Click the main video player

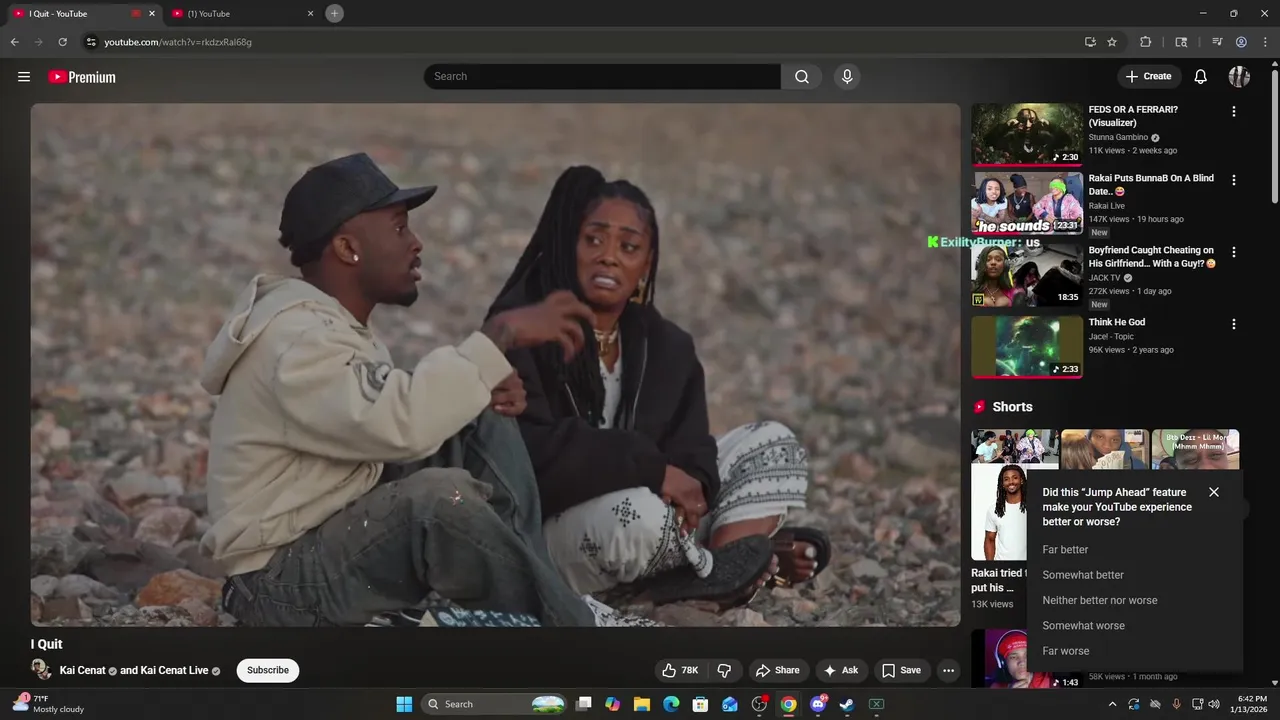tap(495, 365)
